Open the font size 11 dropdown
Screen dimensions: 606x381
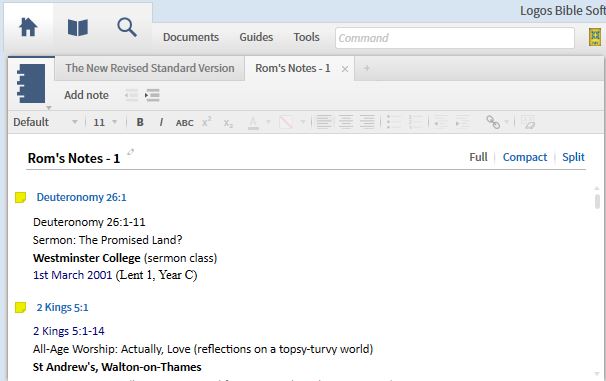pyautogui.click(x=105, y=122)
